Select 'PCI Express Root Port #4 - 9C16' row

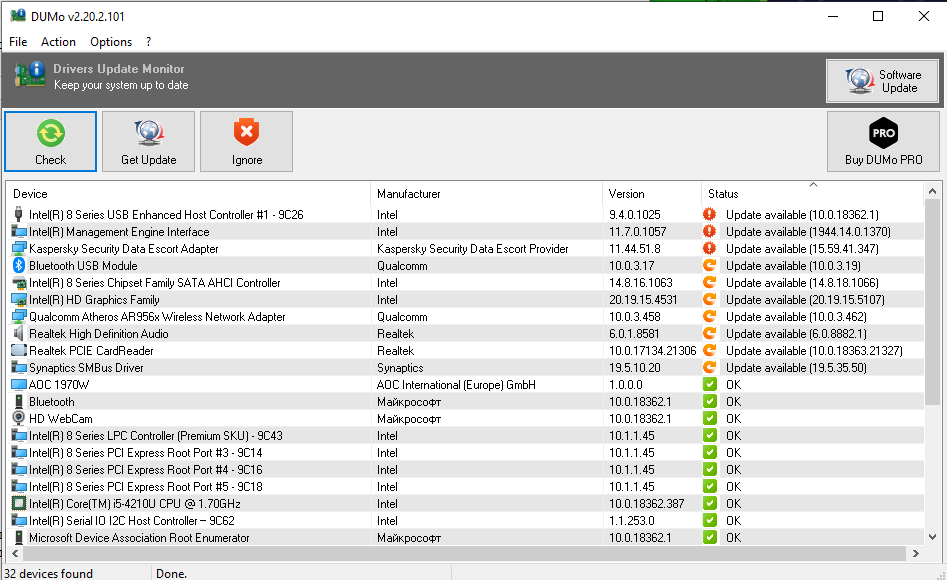[x=465, y=469]
